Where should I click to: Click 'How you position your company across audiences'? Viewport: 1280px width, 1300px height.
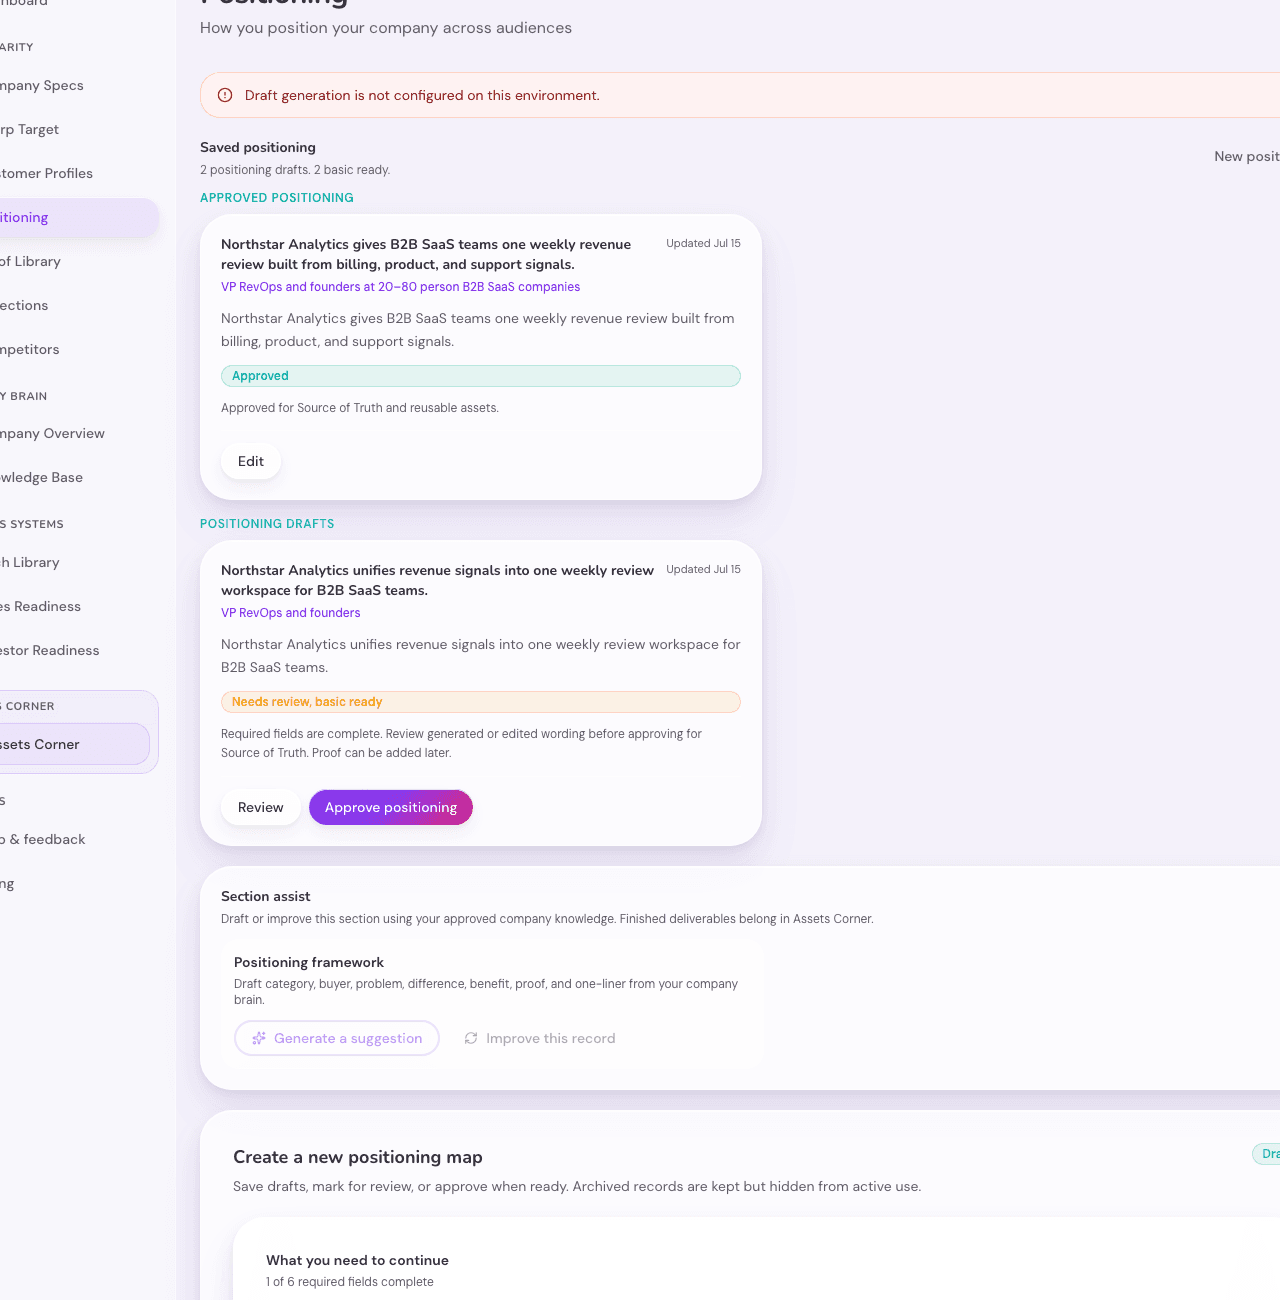pos(386,28)
